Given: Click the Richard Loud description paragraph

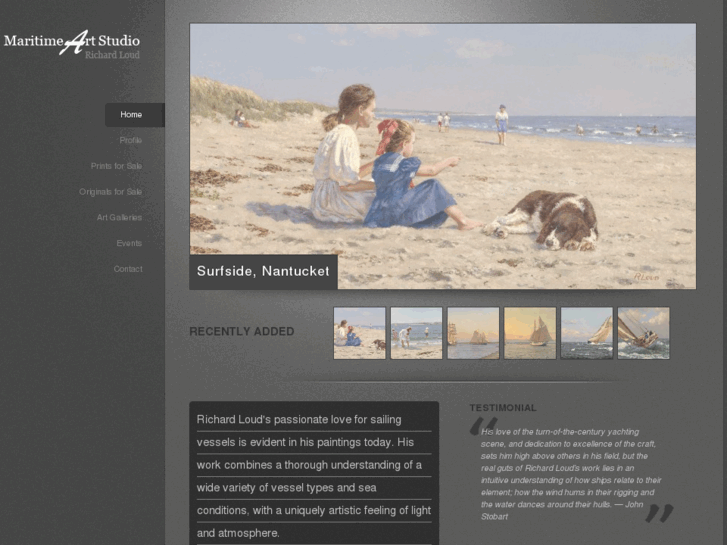Looking at the screenshot, I should (314, 476).
